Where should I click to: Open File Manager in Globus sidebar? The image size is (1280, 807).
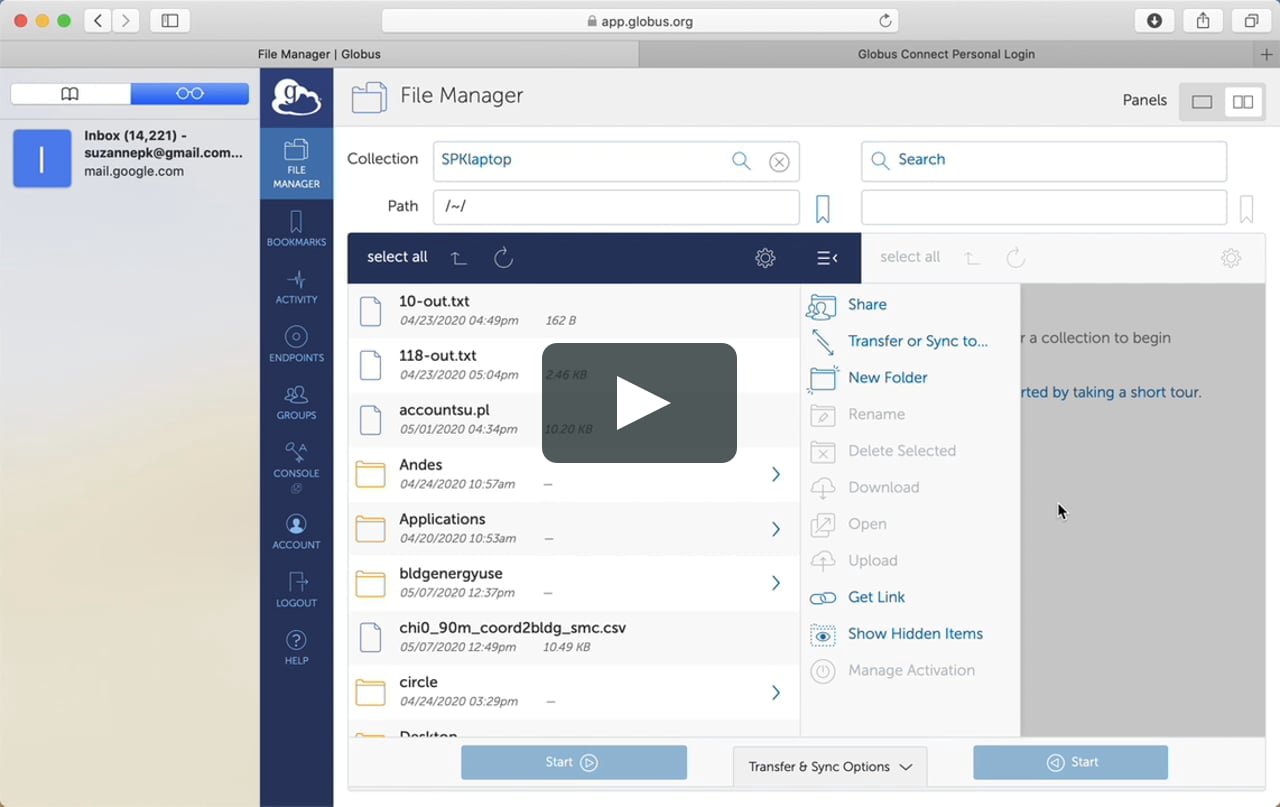tap(296, 165)
